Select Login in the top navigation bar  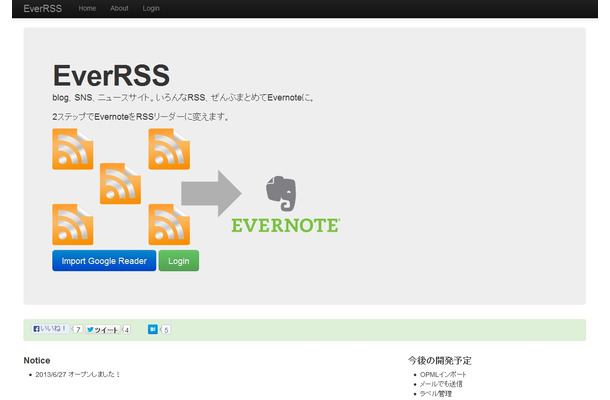click(151, 8)
